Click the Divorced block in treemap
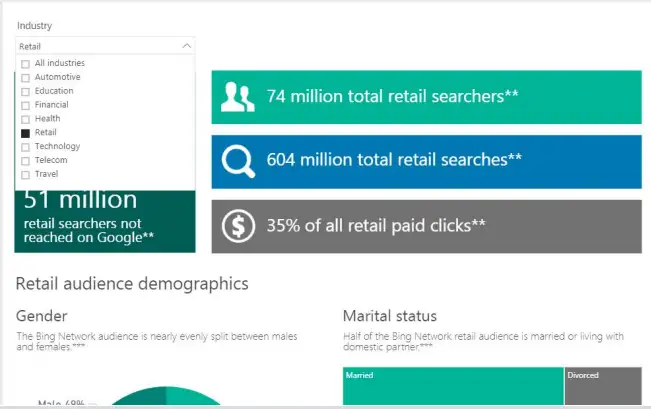 pos(603,386)
